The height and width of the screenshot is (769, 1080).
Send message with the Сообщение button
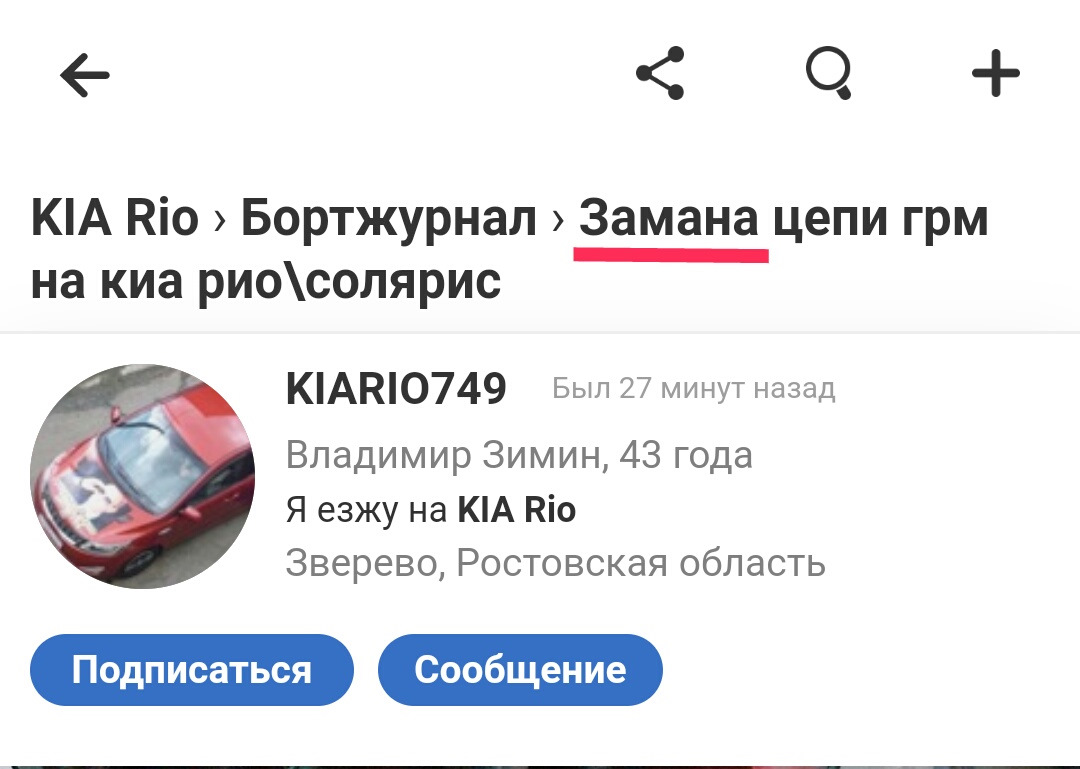click(520, 670)
